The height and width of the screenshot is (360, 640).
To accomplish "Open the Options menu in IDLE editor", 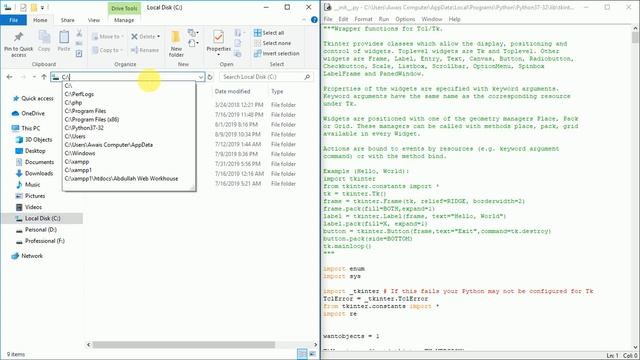I will 405,19.
